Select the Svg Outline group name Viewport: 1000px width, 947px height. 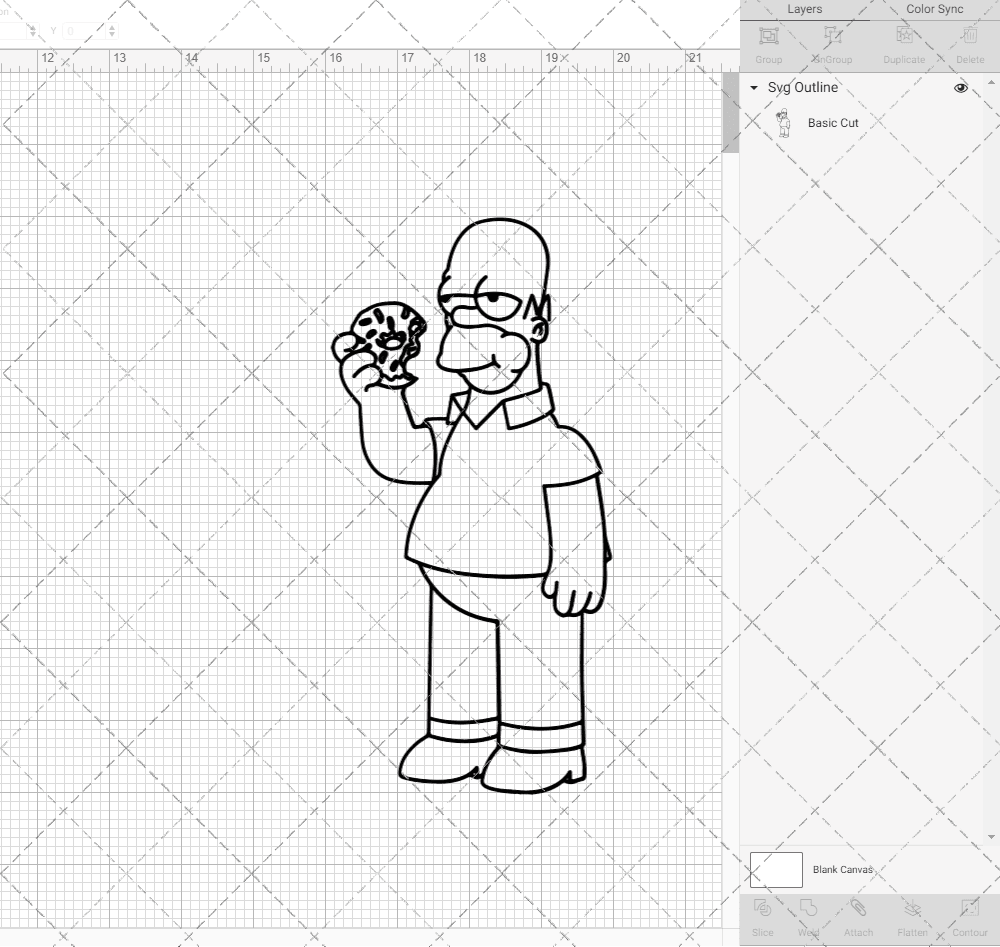pos(802,88)
